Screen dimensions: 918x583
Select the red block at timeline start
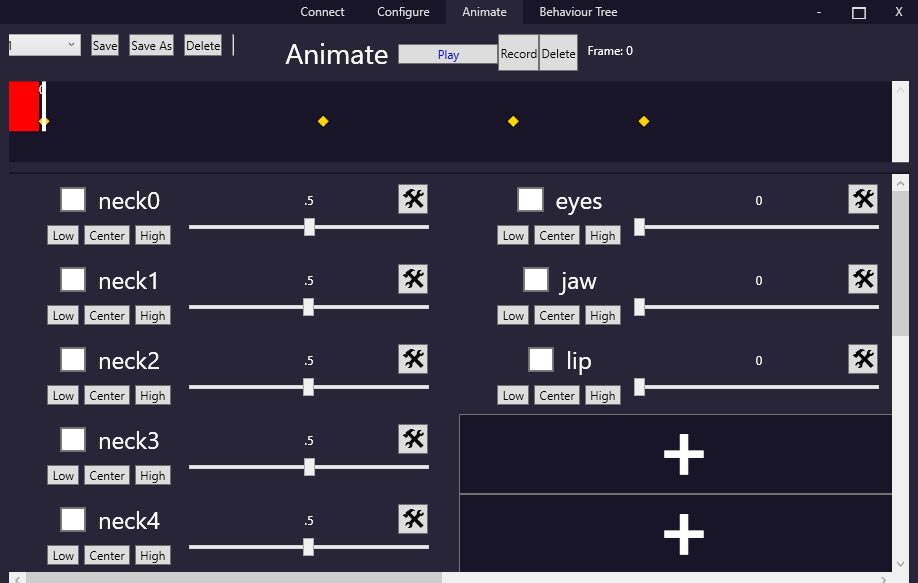23,106
